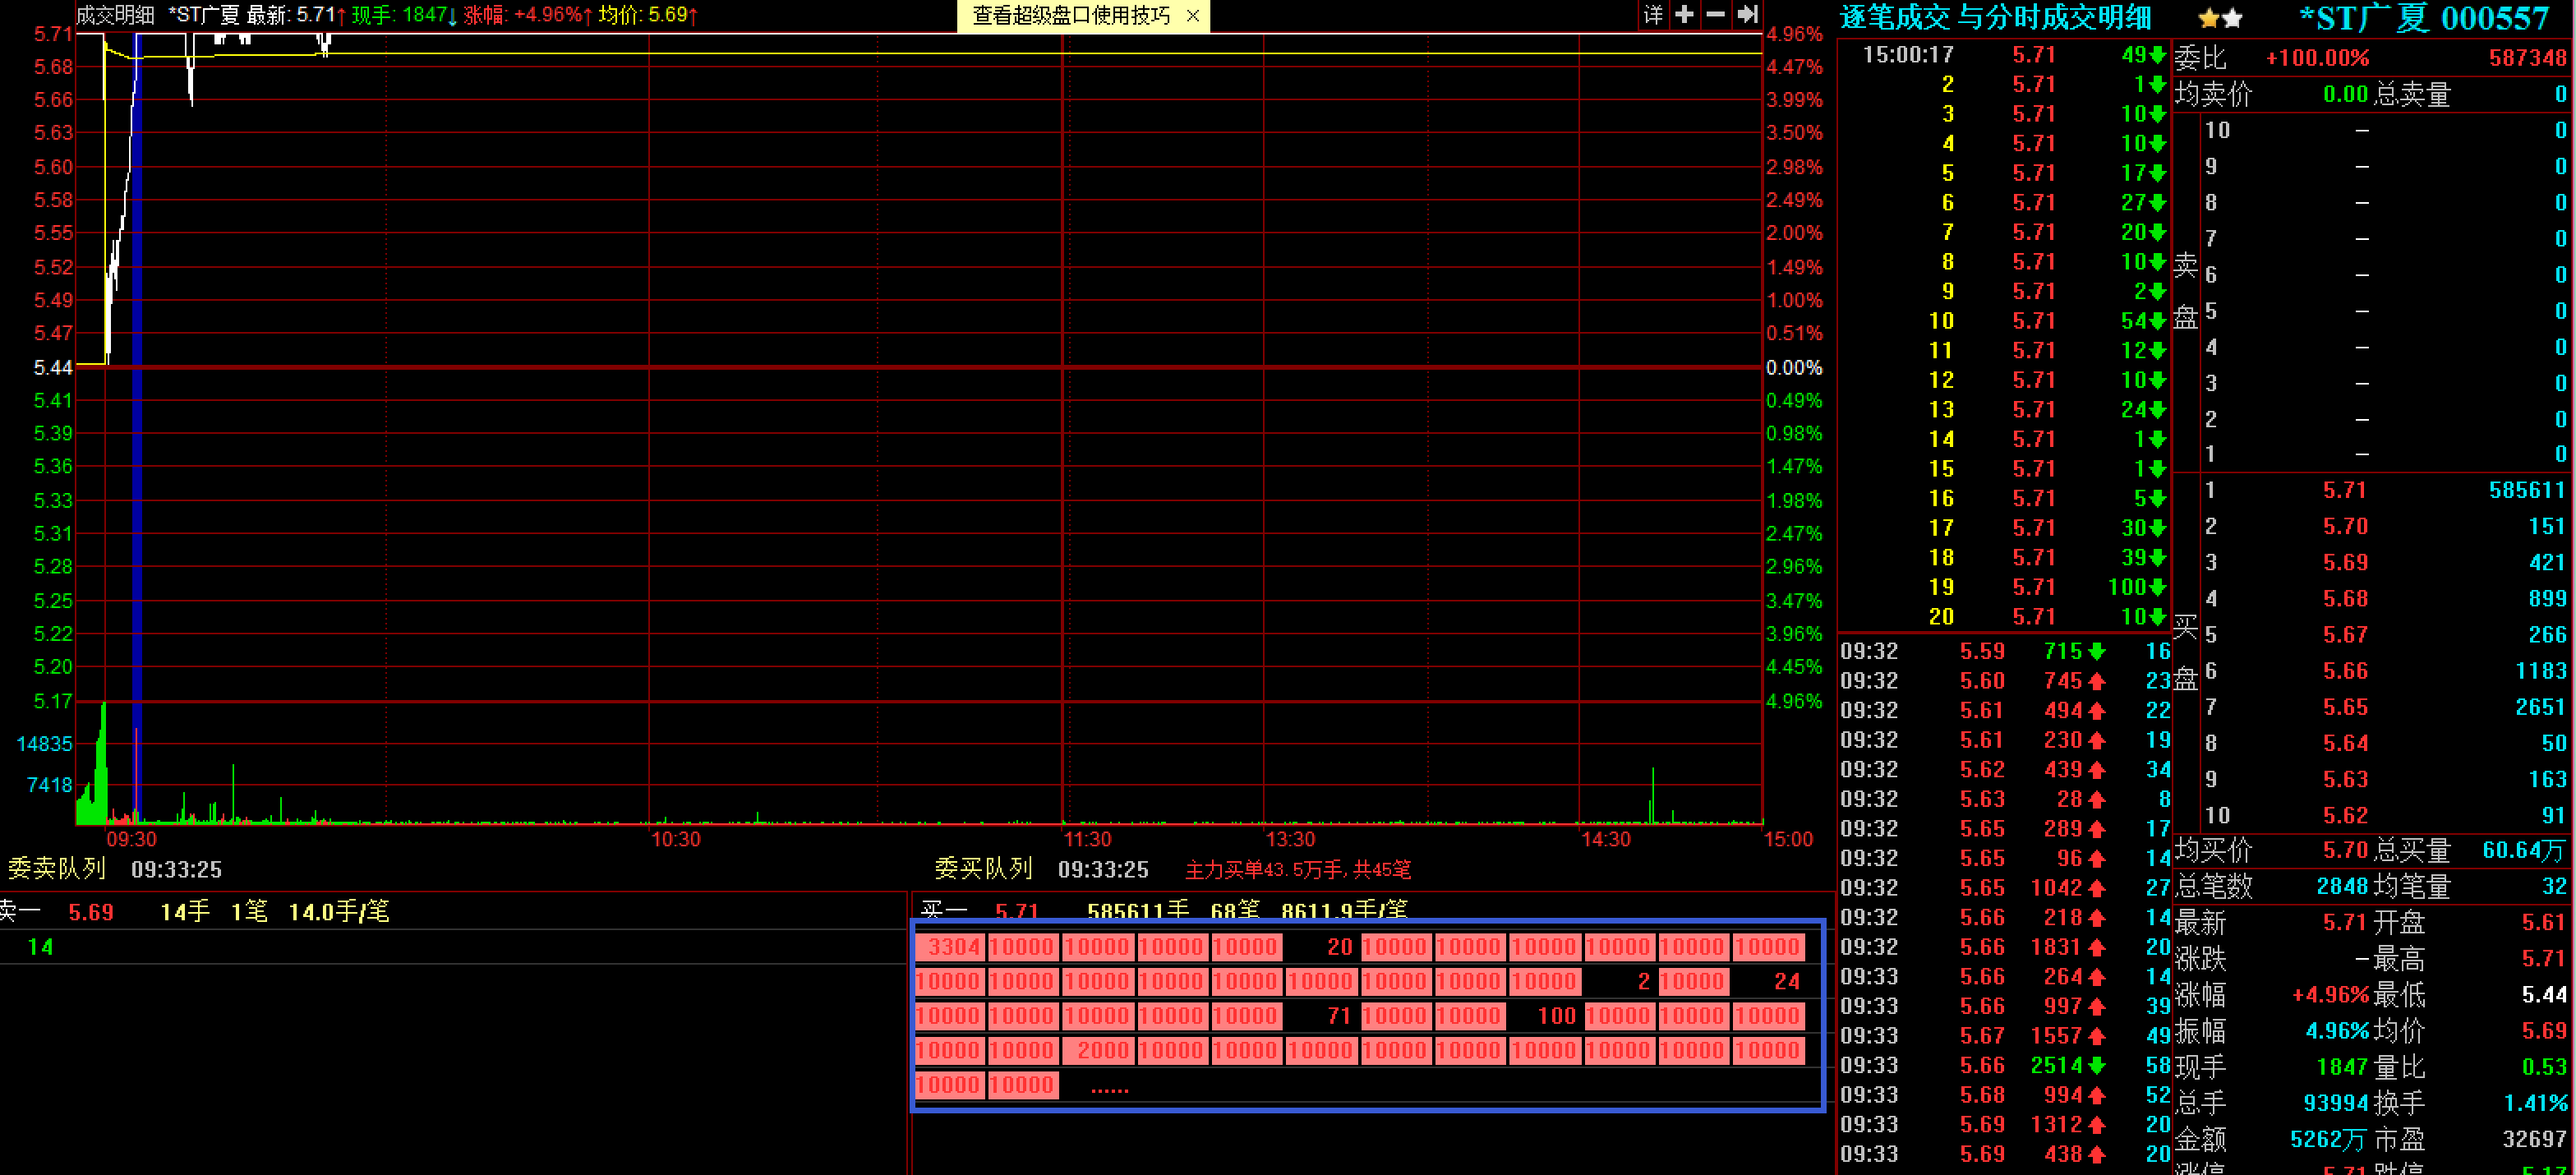Click the 逐笔成交与分时成交明细 panel title
The image size is (2576, 1175).
[x=1995, y=18]
